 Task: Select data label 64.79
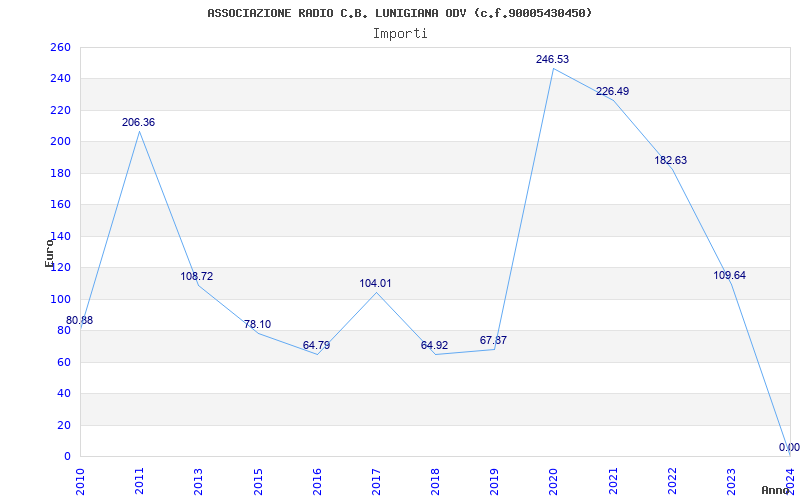click(x=316, y=345)
